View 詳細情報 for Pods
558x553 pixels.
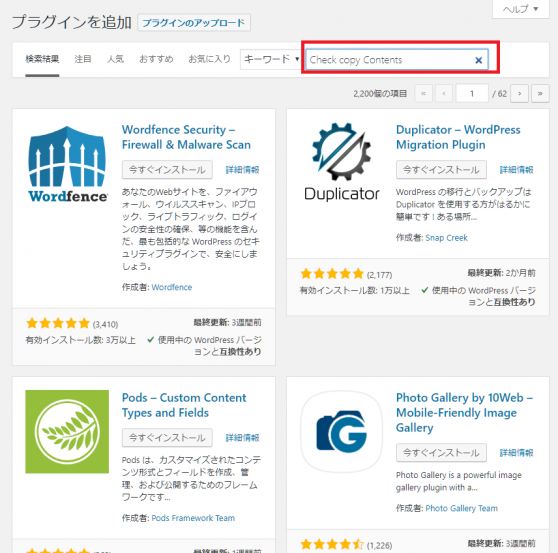click(242, 438)
